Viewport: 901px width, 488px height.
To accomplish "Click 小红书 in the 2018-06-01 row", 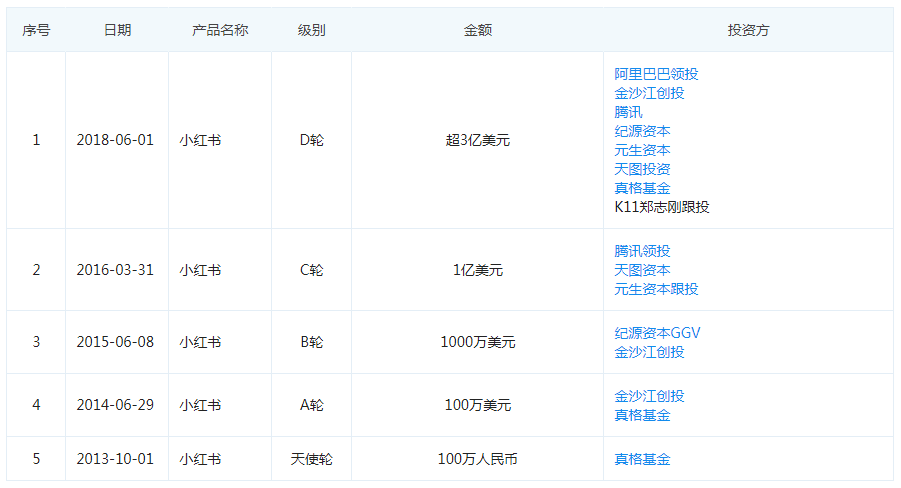I will [x=200, y=140].
